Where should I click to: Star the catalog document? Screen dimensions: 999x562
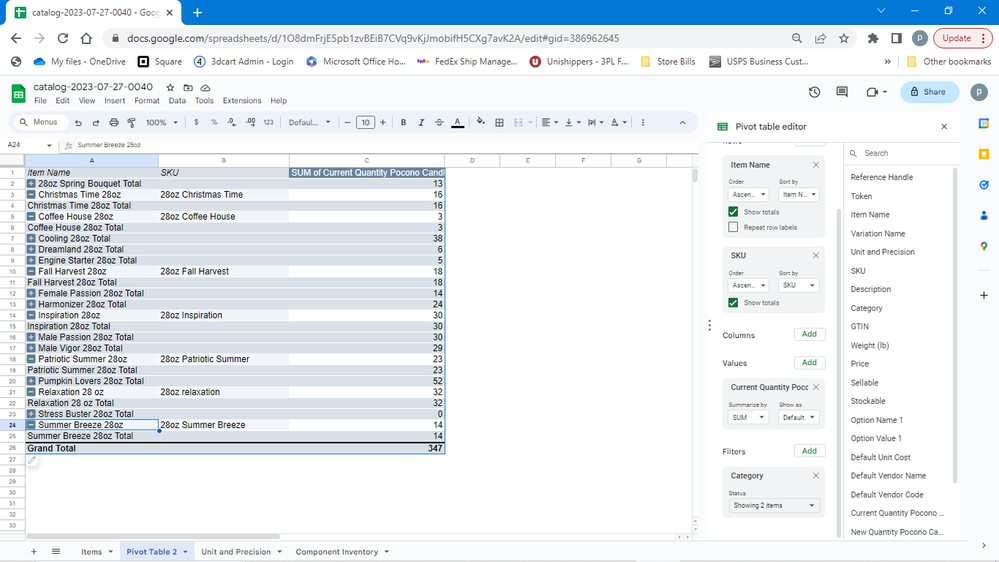point(170,87)
